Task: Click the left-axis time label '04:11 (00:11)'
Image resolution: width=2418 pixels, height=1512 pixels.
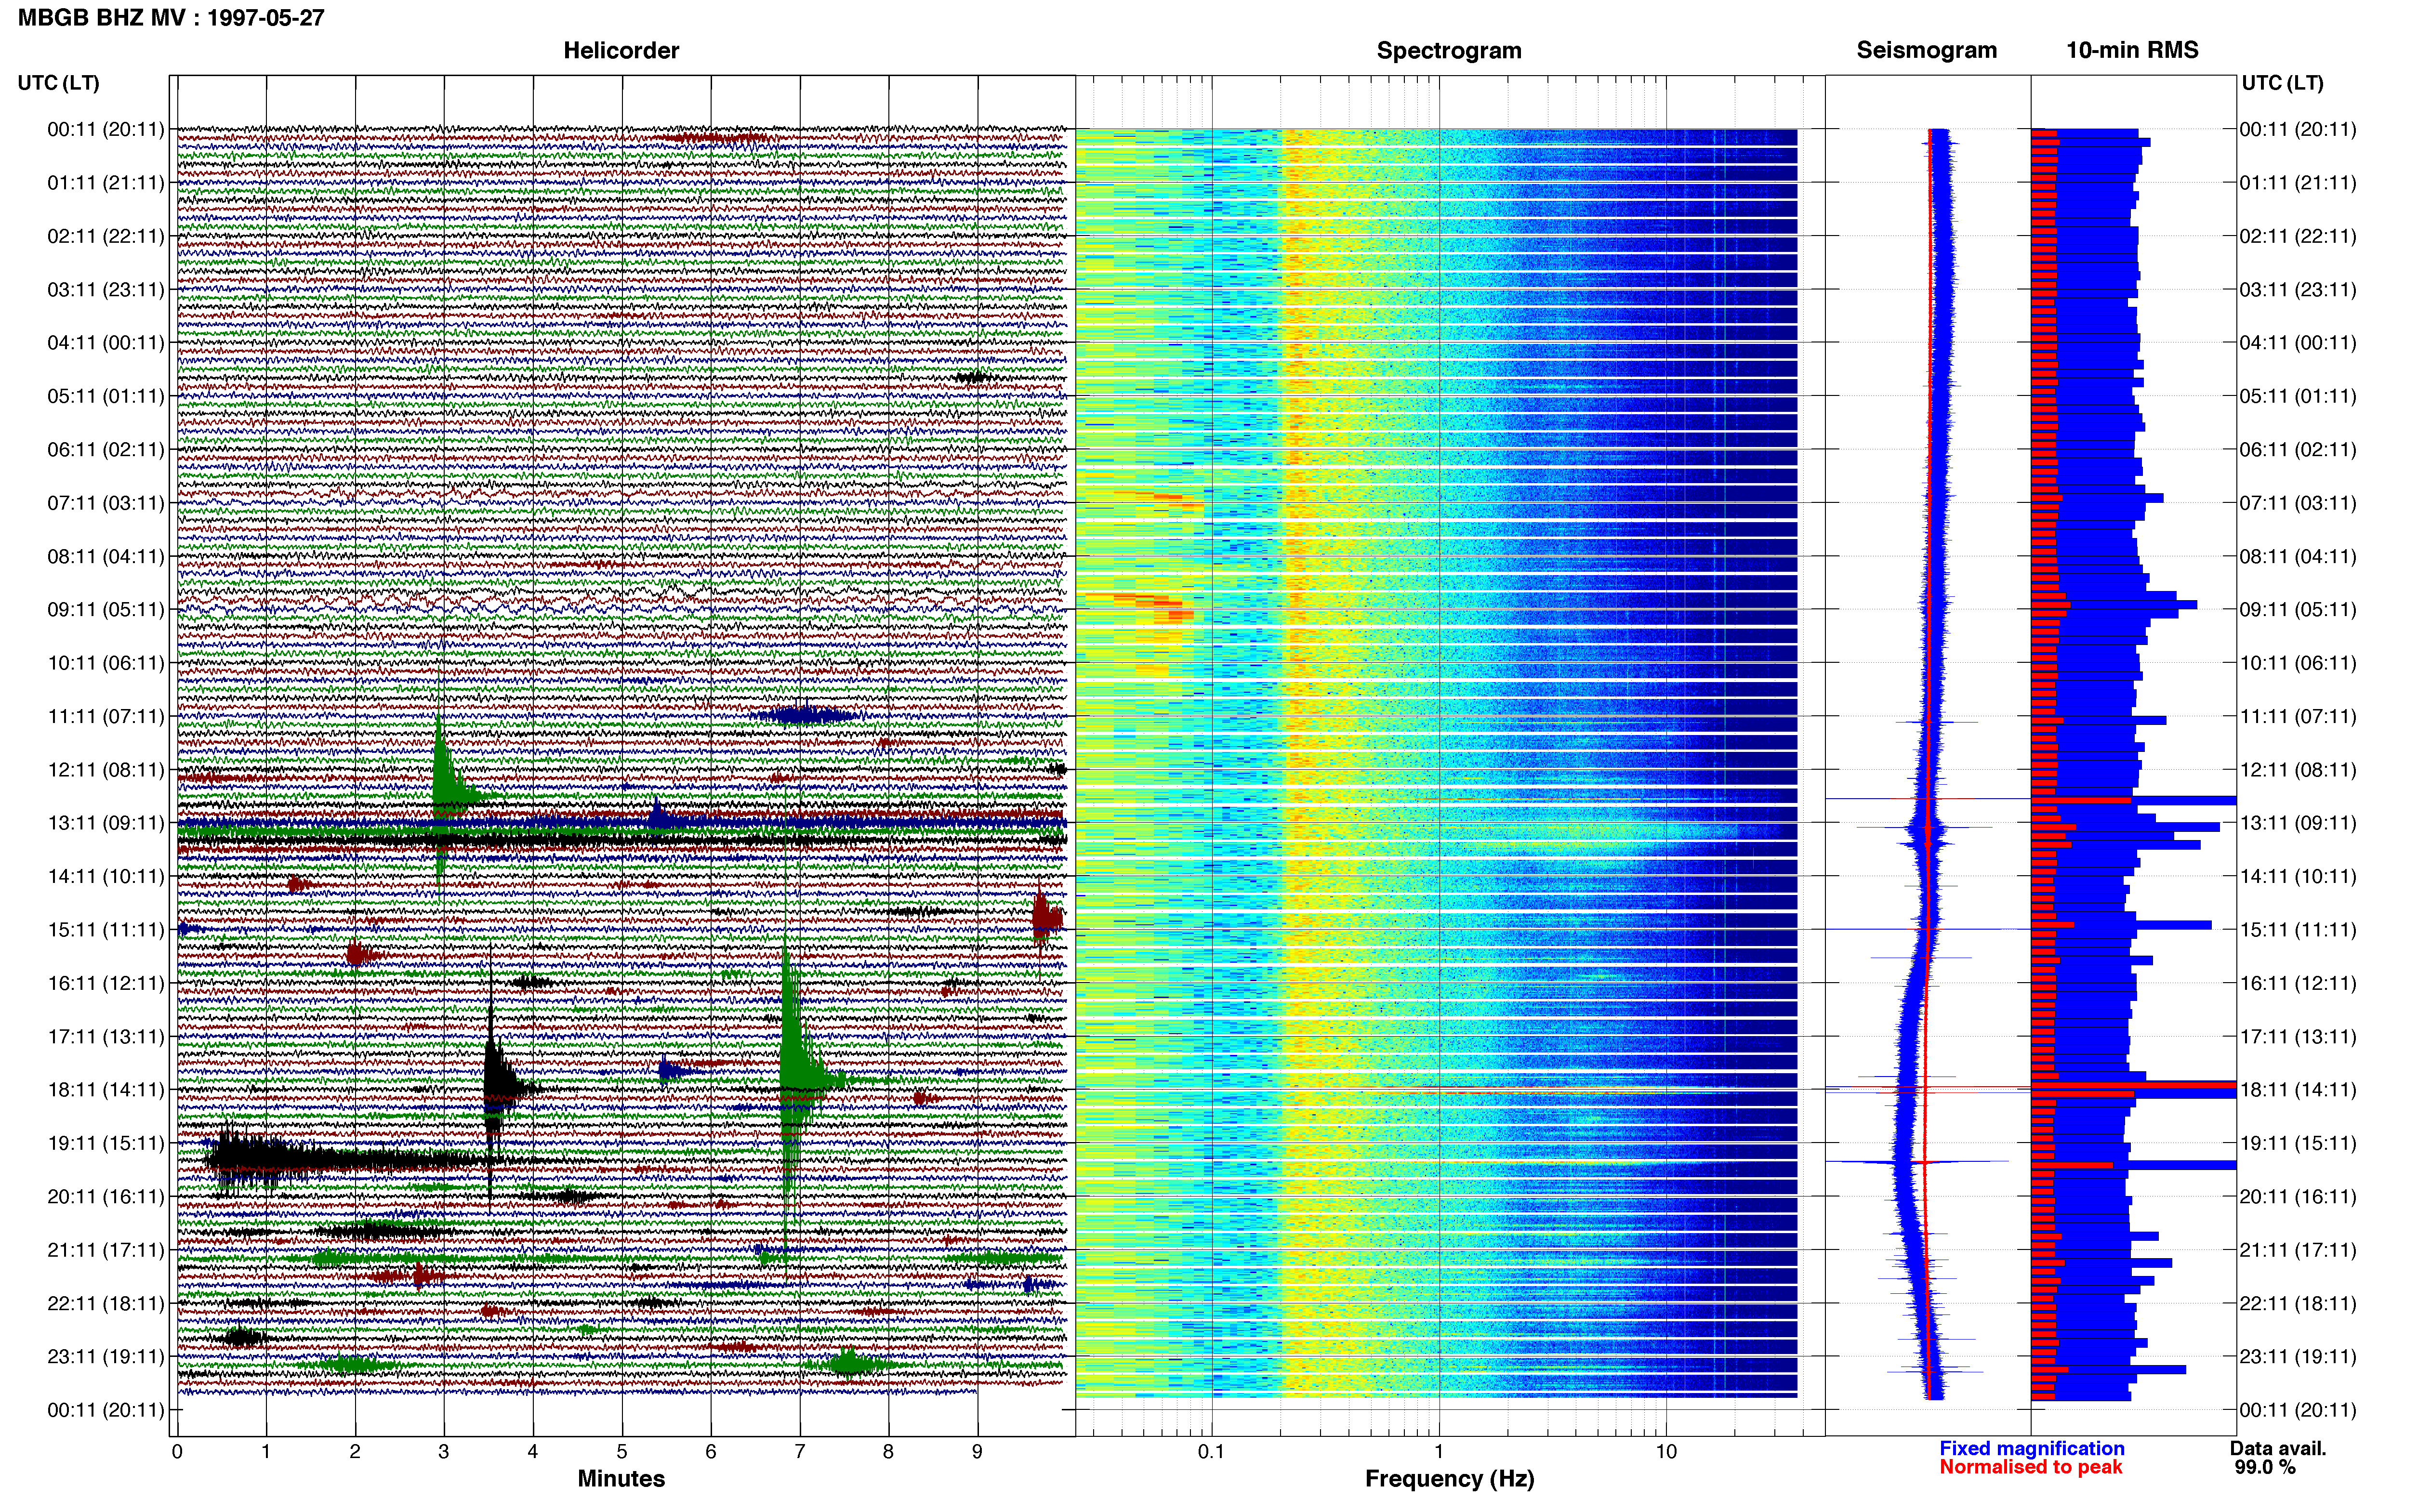Action: (105, 343)
